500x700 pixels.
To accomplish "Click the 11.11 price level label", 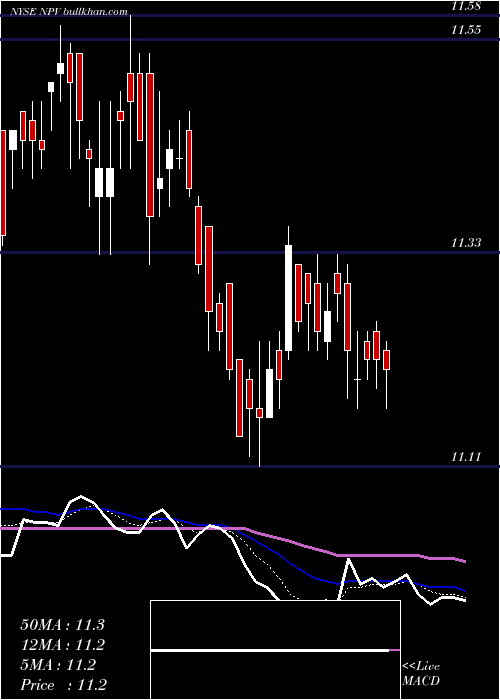I will (466, 457).
